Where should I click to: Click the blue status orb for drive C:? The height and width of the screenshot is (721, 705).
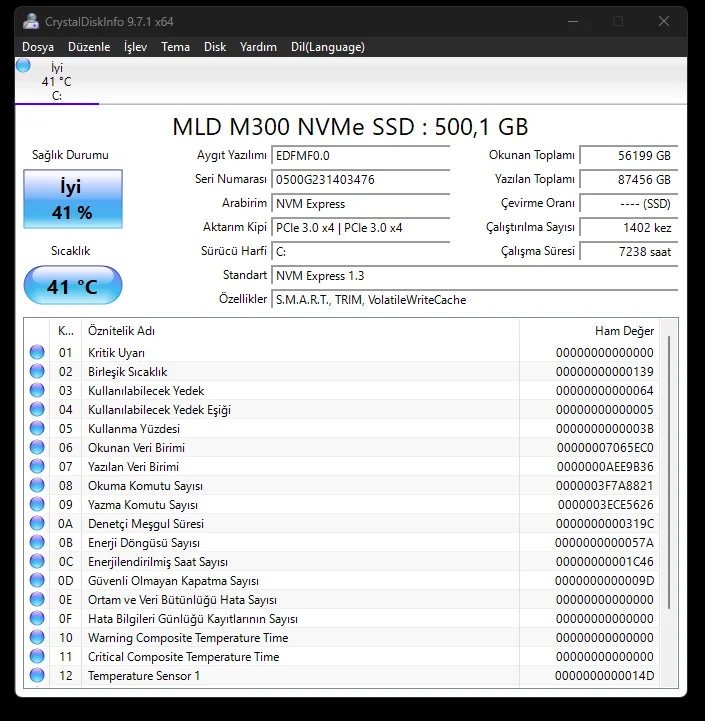click(23, 65)
